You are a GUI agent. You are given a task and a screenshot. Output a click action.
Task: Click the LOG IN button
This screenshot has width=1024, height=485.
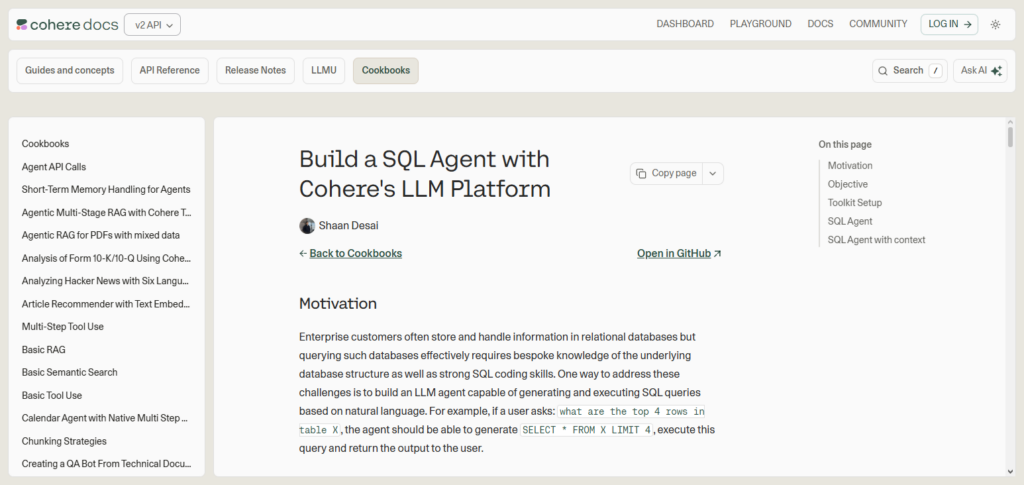(x=950, y=24)
